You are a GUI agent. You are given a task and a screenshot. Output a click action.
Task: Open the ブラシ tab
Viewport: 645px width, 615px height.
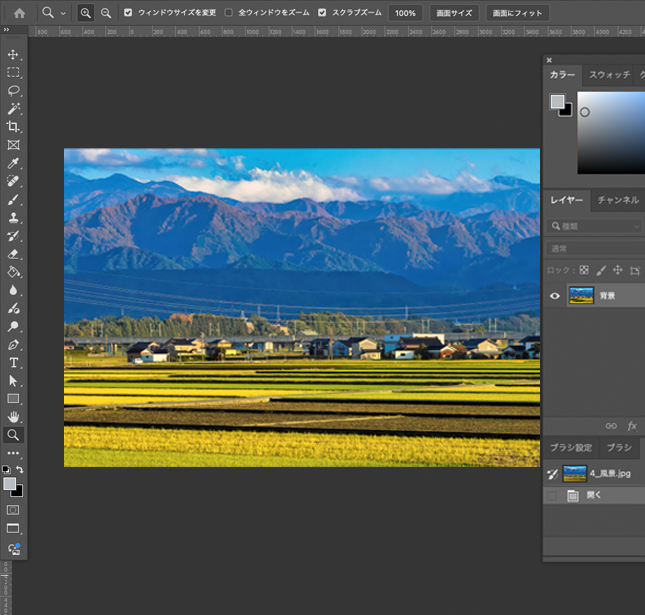click(x=619, y=448)
